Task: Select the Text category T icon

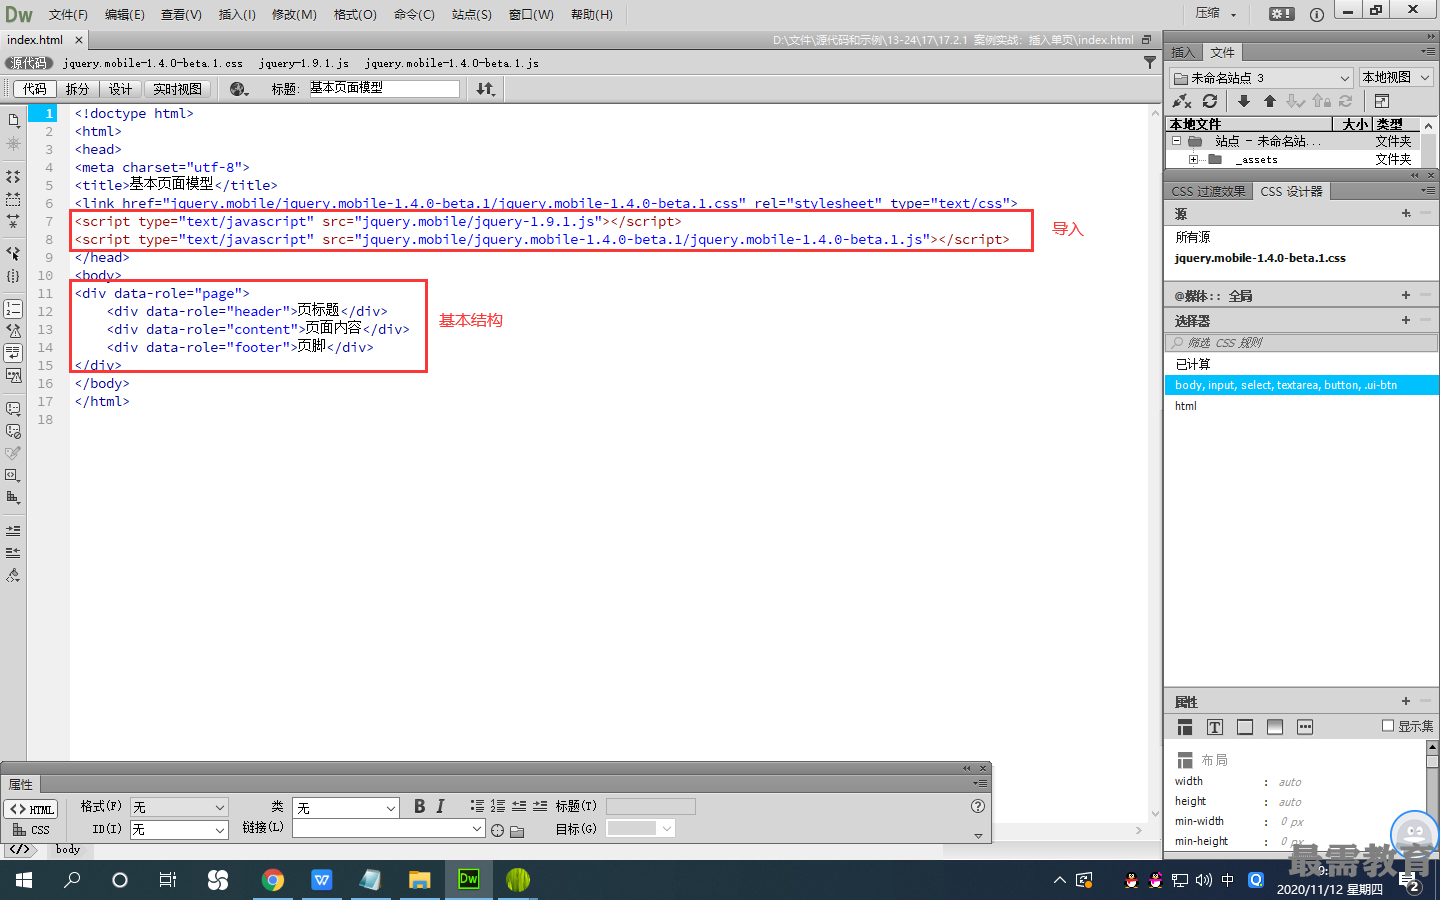Action: click(1215, 727)
